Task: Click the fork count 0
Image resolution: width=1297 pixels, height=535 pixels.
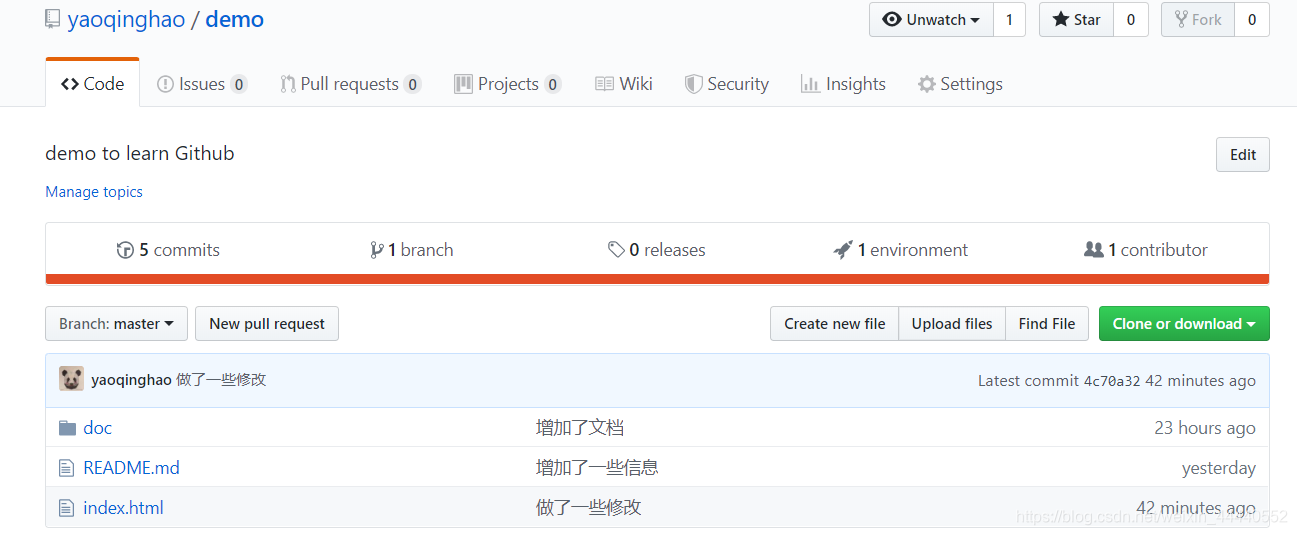Action: (1252, 20)
